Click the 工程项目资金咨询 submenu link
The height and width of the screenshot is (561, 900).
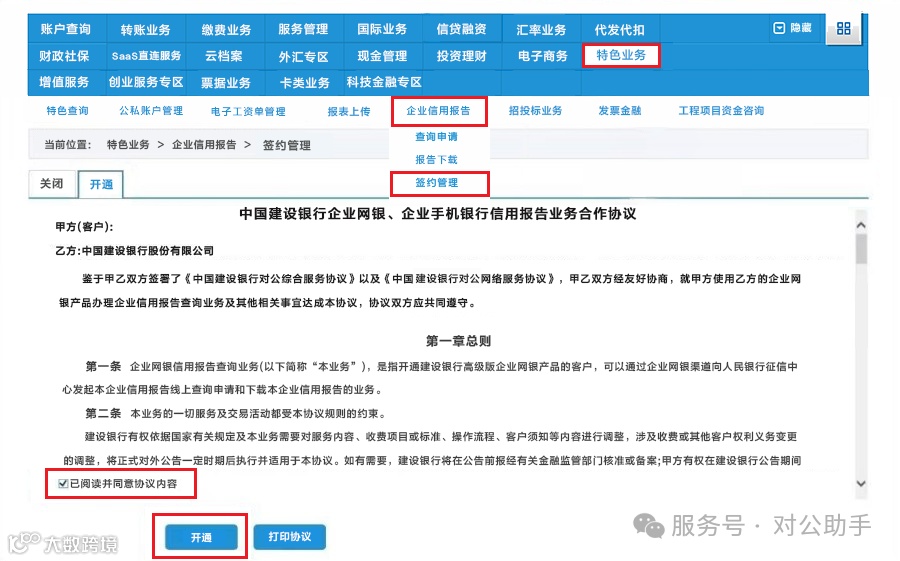coord(721,111)
